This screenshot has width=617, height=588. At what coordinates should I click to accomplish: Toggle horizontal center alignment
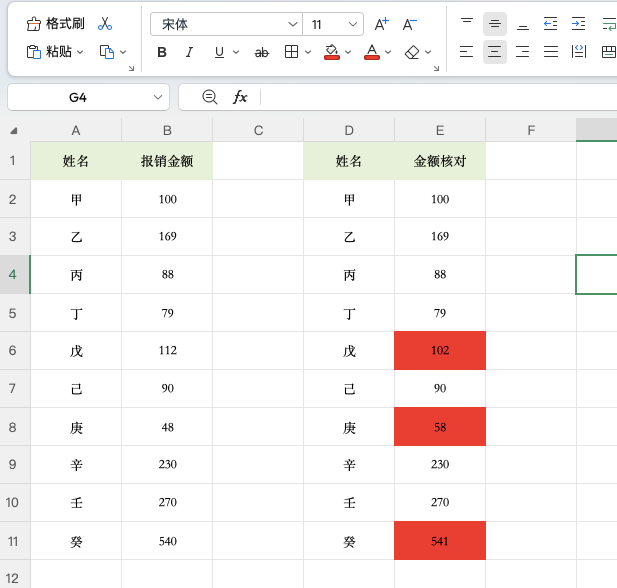(495, 52)
